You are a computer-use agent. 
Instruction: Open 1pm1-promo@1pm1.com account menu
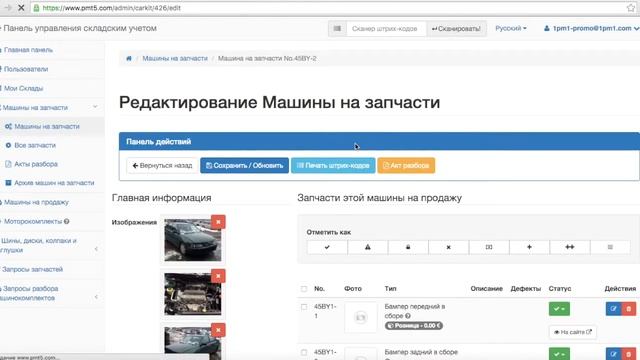591,28
